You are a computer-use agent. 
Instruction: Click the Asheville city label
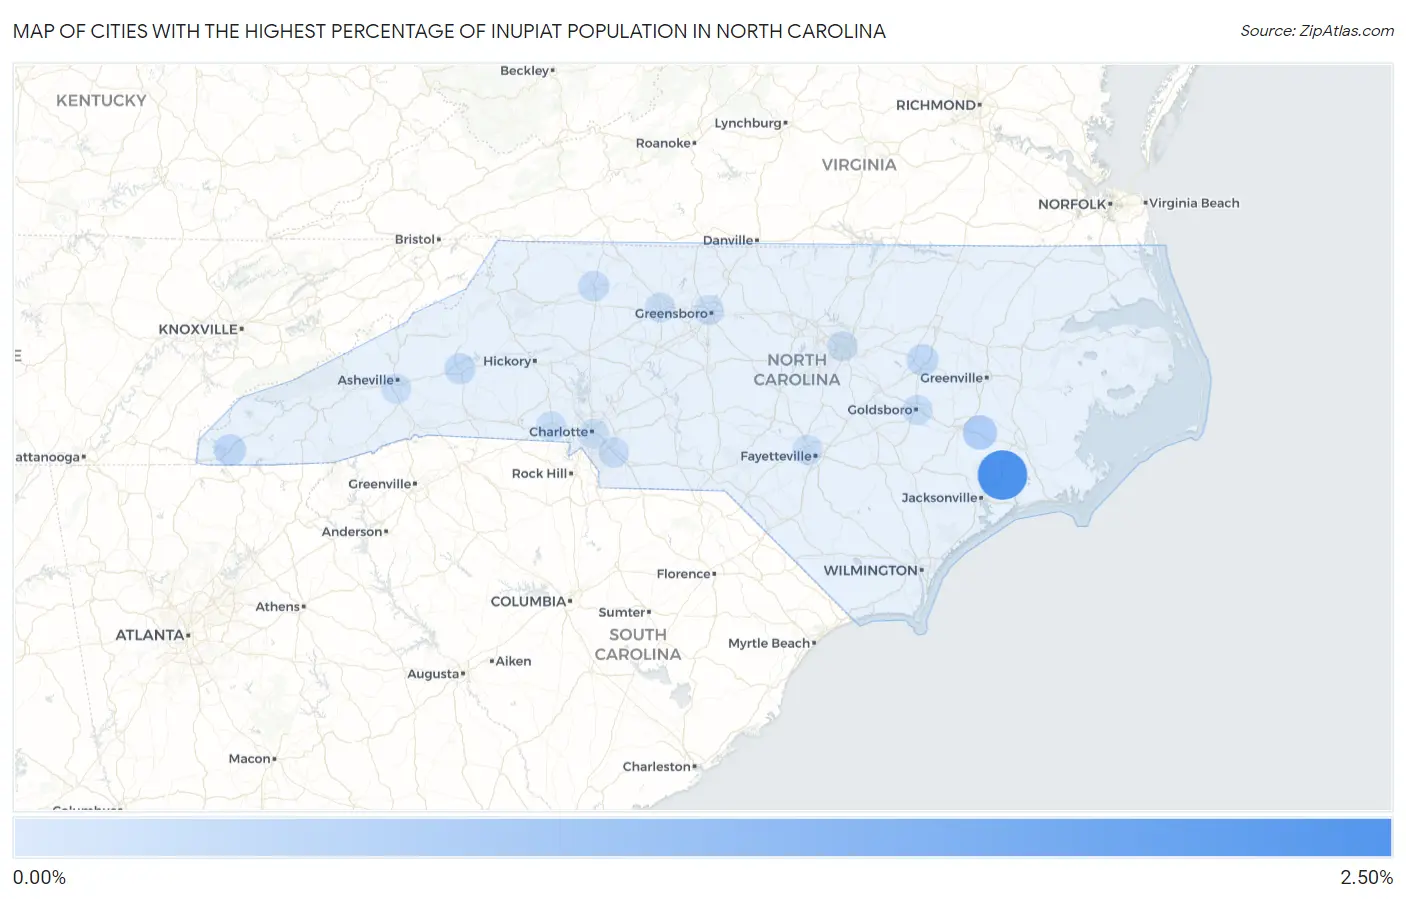coord(366,380)
